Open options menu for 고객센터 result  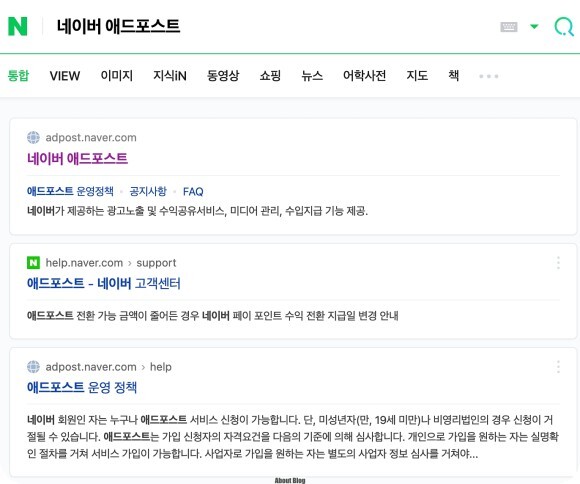558,263
